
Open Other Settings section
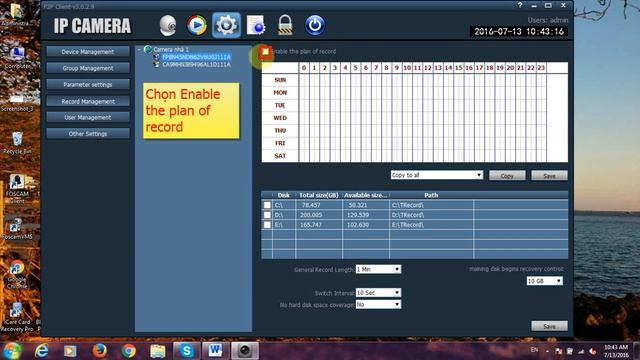(x=88, y=134)
